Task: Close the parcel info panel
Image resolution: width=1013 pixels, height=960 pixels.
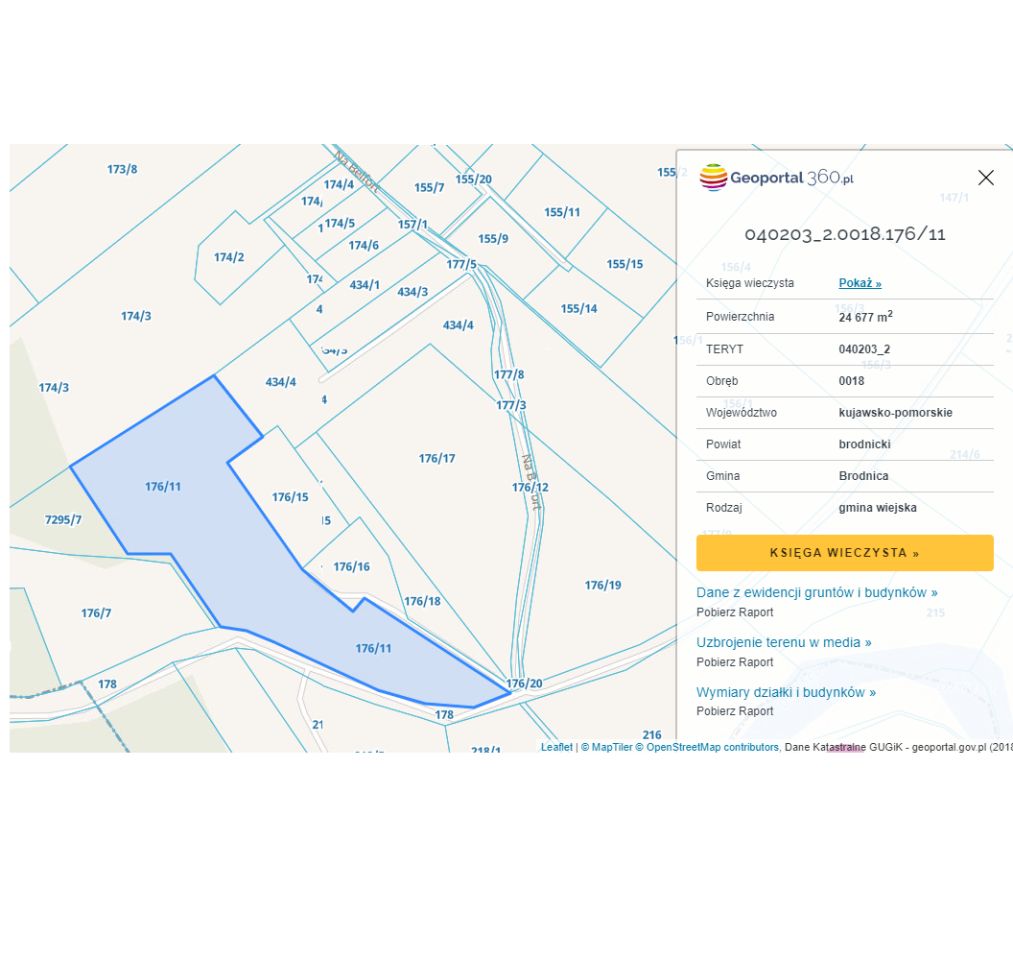Action: click(x=985, y=178)
